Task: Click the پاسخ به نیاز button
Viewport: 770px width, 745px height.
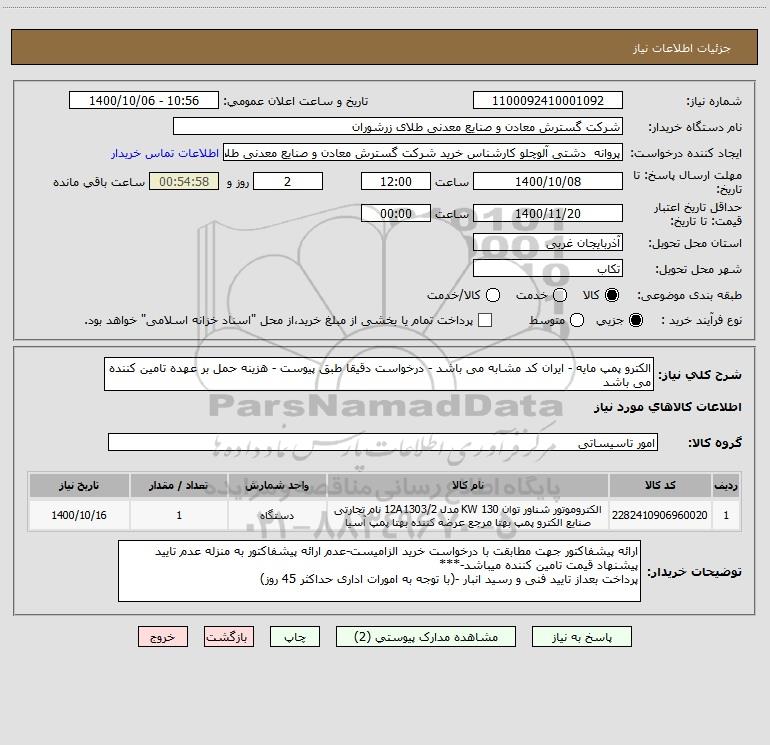Action: [x=582, y=637]
